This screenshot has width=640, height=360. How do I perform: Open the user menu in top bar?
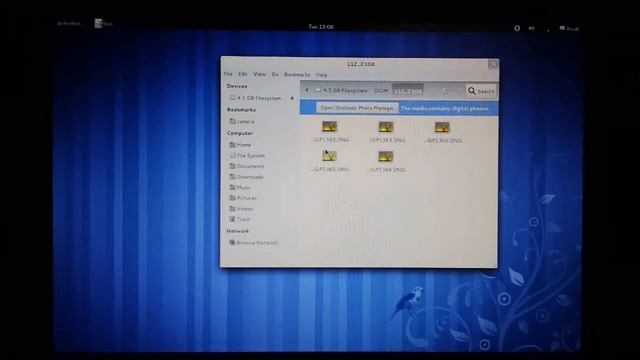(x=569, y=29)
